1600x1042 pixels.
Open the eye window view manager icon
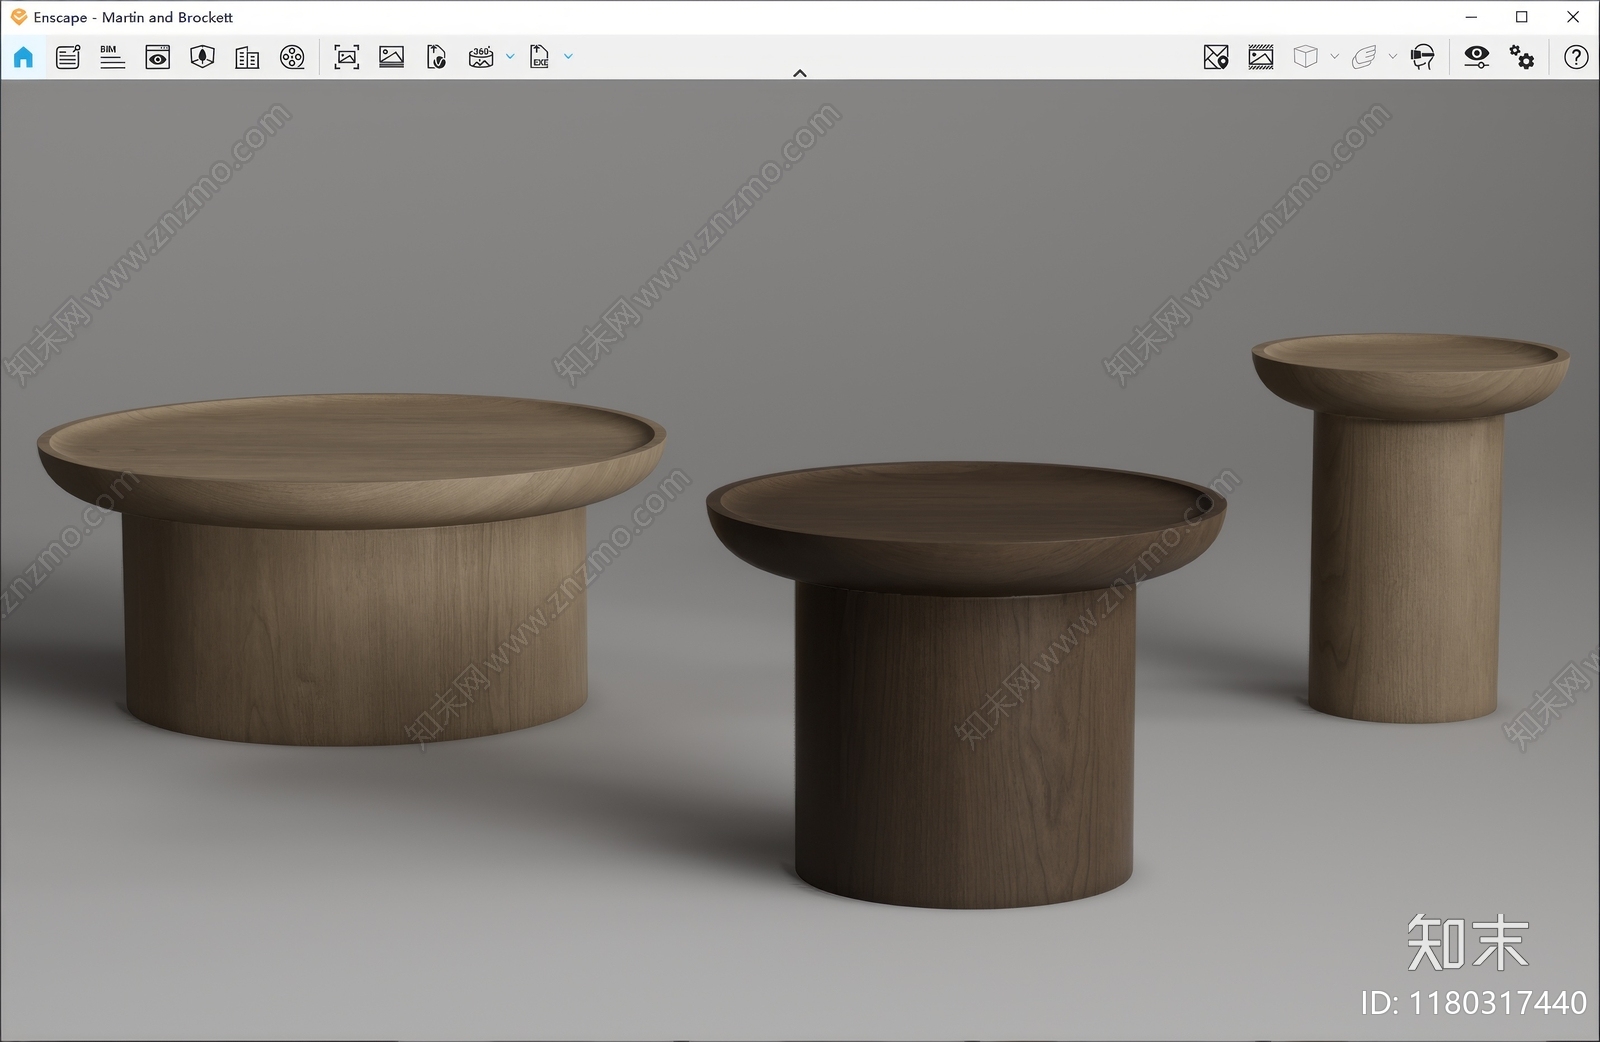[x=157, y=57]
